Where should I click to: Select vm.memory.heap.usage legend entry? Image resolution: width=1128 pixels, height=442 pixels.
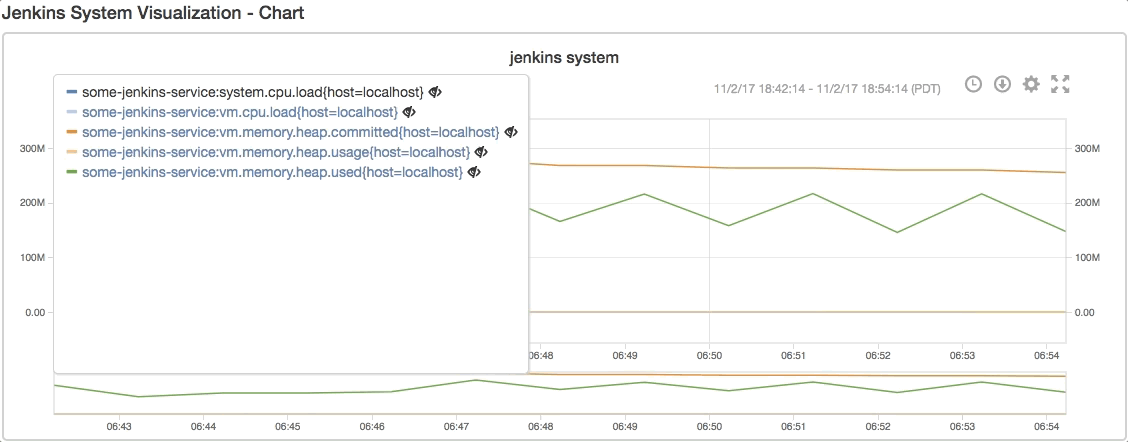(276, 153)
